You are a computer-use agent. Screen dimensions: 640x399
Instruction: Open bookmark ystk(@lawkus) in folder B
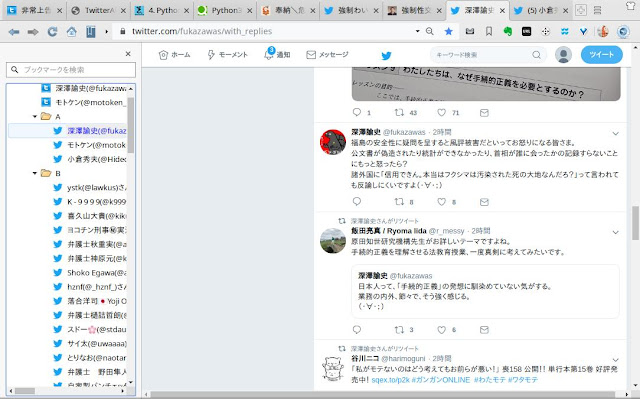pos(90,188)
